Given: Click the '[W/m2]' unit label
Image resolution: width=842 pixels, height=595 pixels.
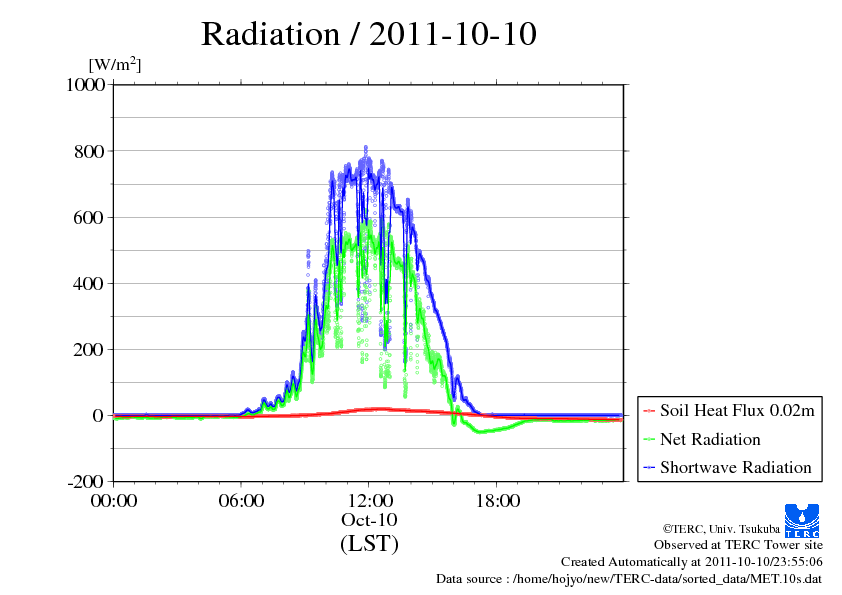Looking at the screenshot, I should point(115,64).
